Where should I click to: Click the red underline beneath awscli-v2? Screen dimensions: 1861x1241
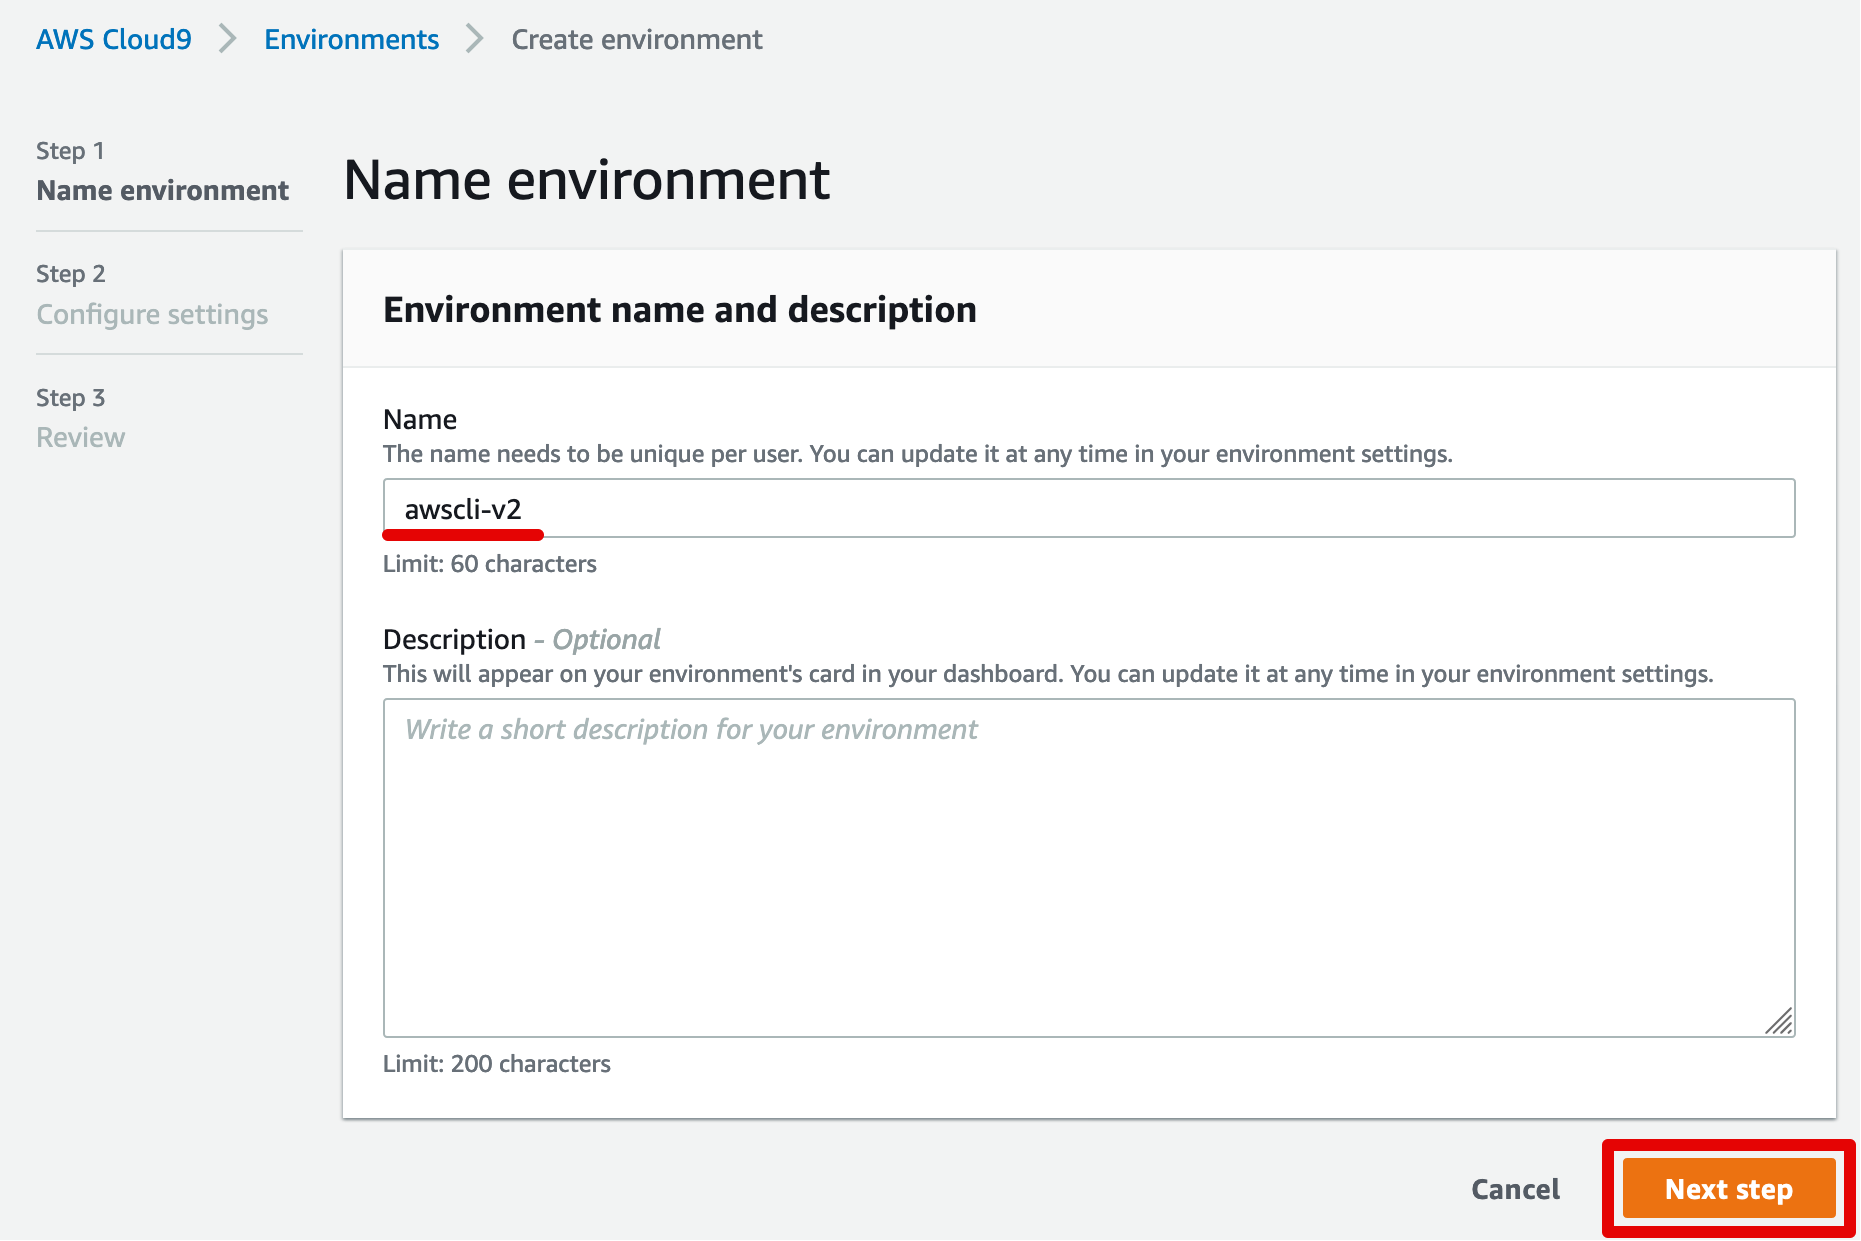coord(462,533)
